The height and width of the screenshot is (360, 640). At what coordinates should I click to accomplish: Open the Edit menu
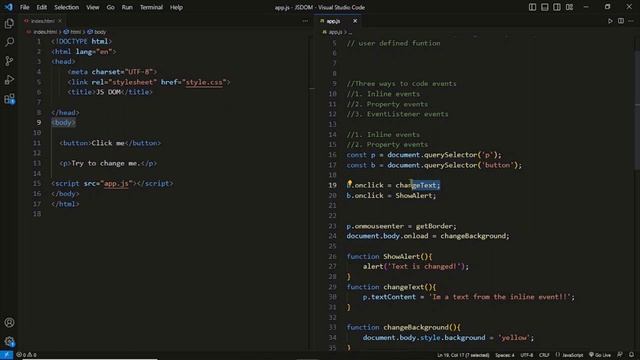click(42, 7)
